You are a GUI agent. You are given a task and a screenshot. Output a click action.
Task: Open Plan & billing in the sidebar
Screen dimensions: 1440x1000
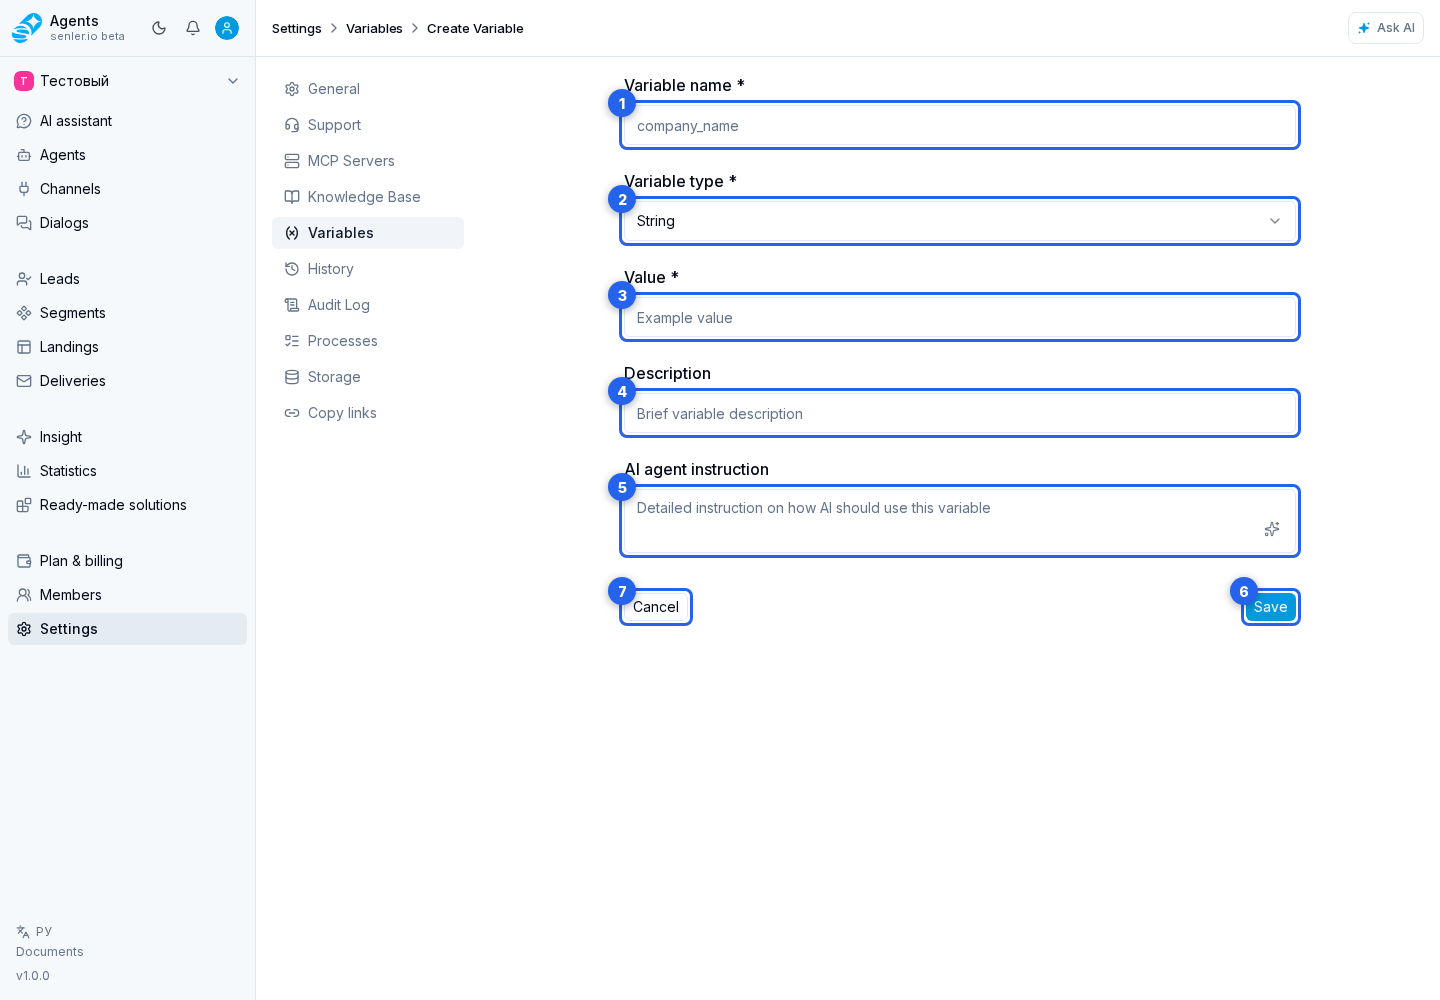point(127,561)
